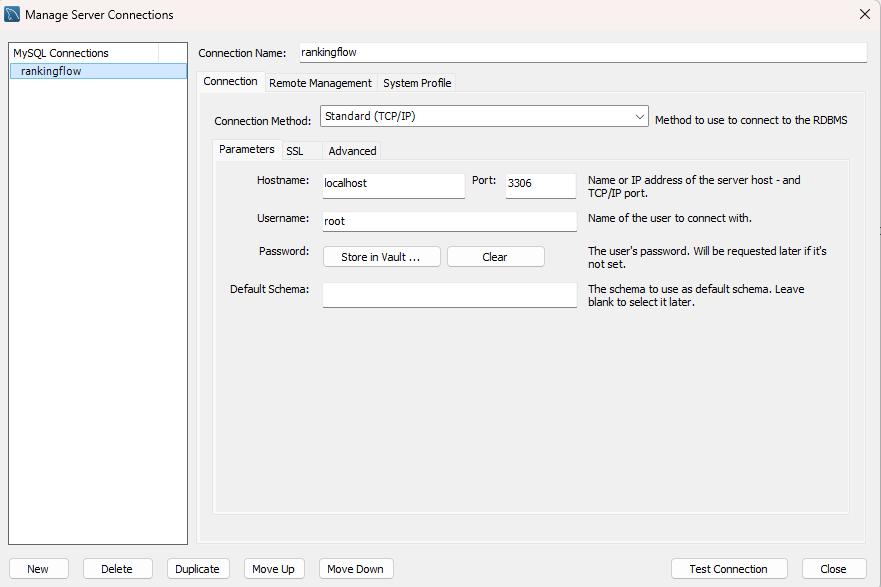Edit the Connection Name field
This screenshot has width=881, height=587.
(583, 53)
